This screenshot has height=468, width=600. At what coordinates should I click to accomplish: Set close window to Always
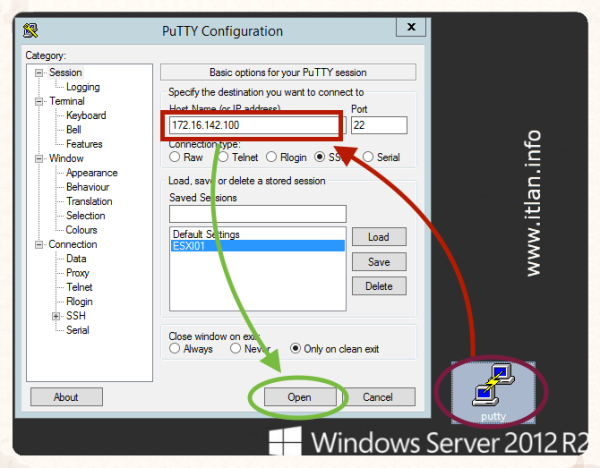pos(175,349)
